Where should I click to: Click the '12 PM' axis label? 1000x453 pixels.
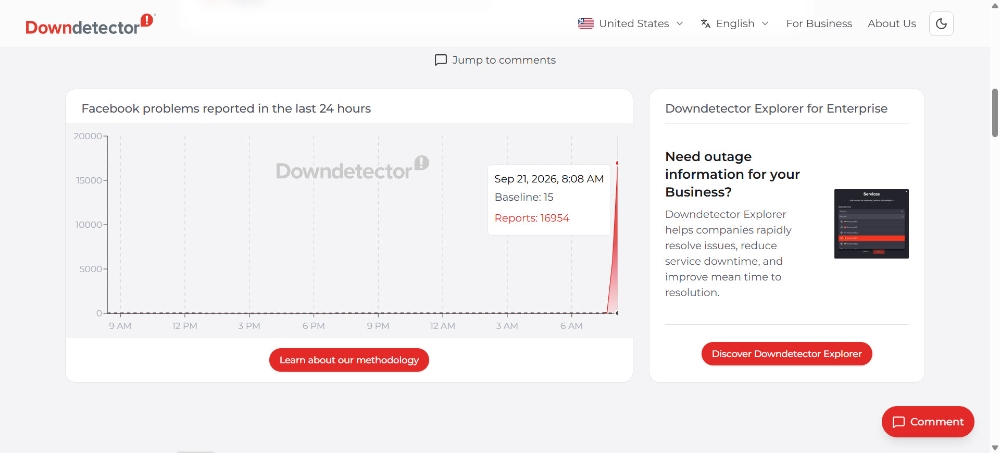(x=184, y=326)
